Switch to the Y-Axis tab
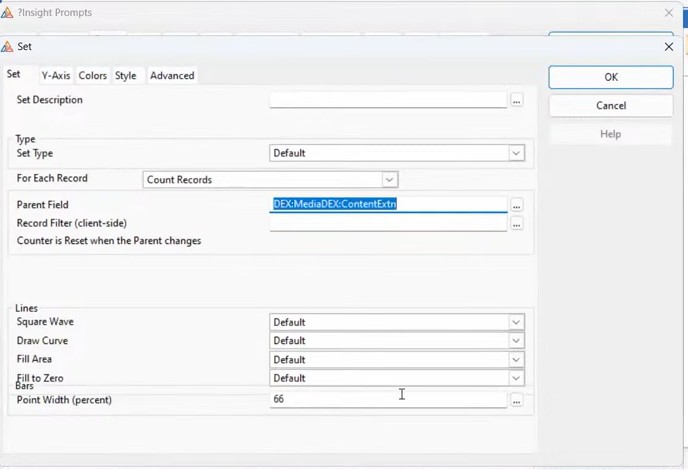Viewport: 688px width, 470px height. tap(55, 75)
